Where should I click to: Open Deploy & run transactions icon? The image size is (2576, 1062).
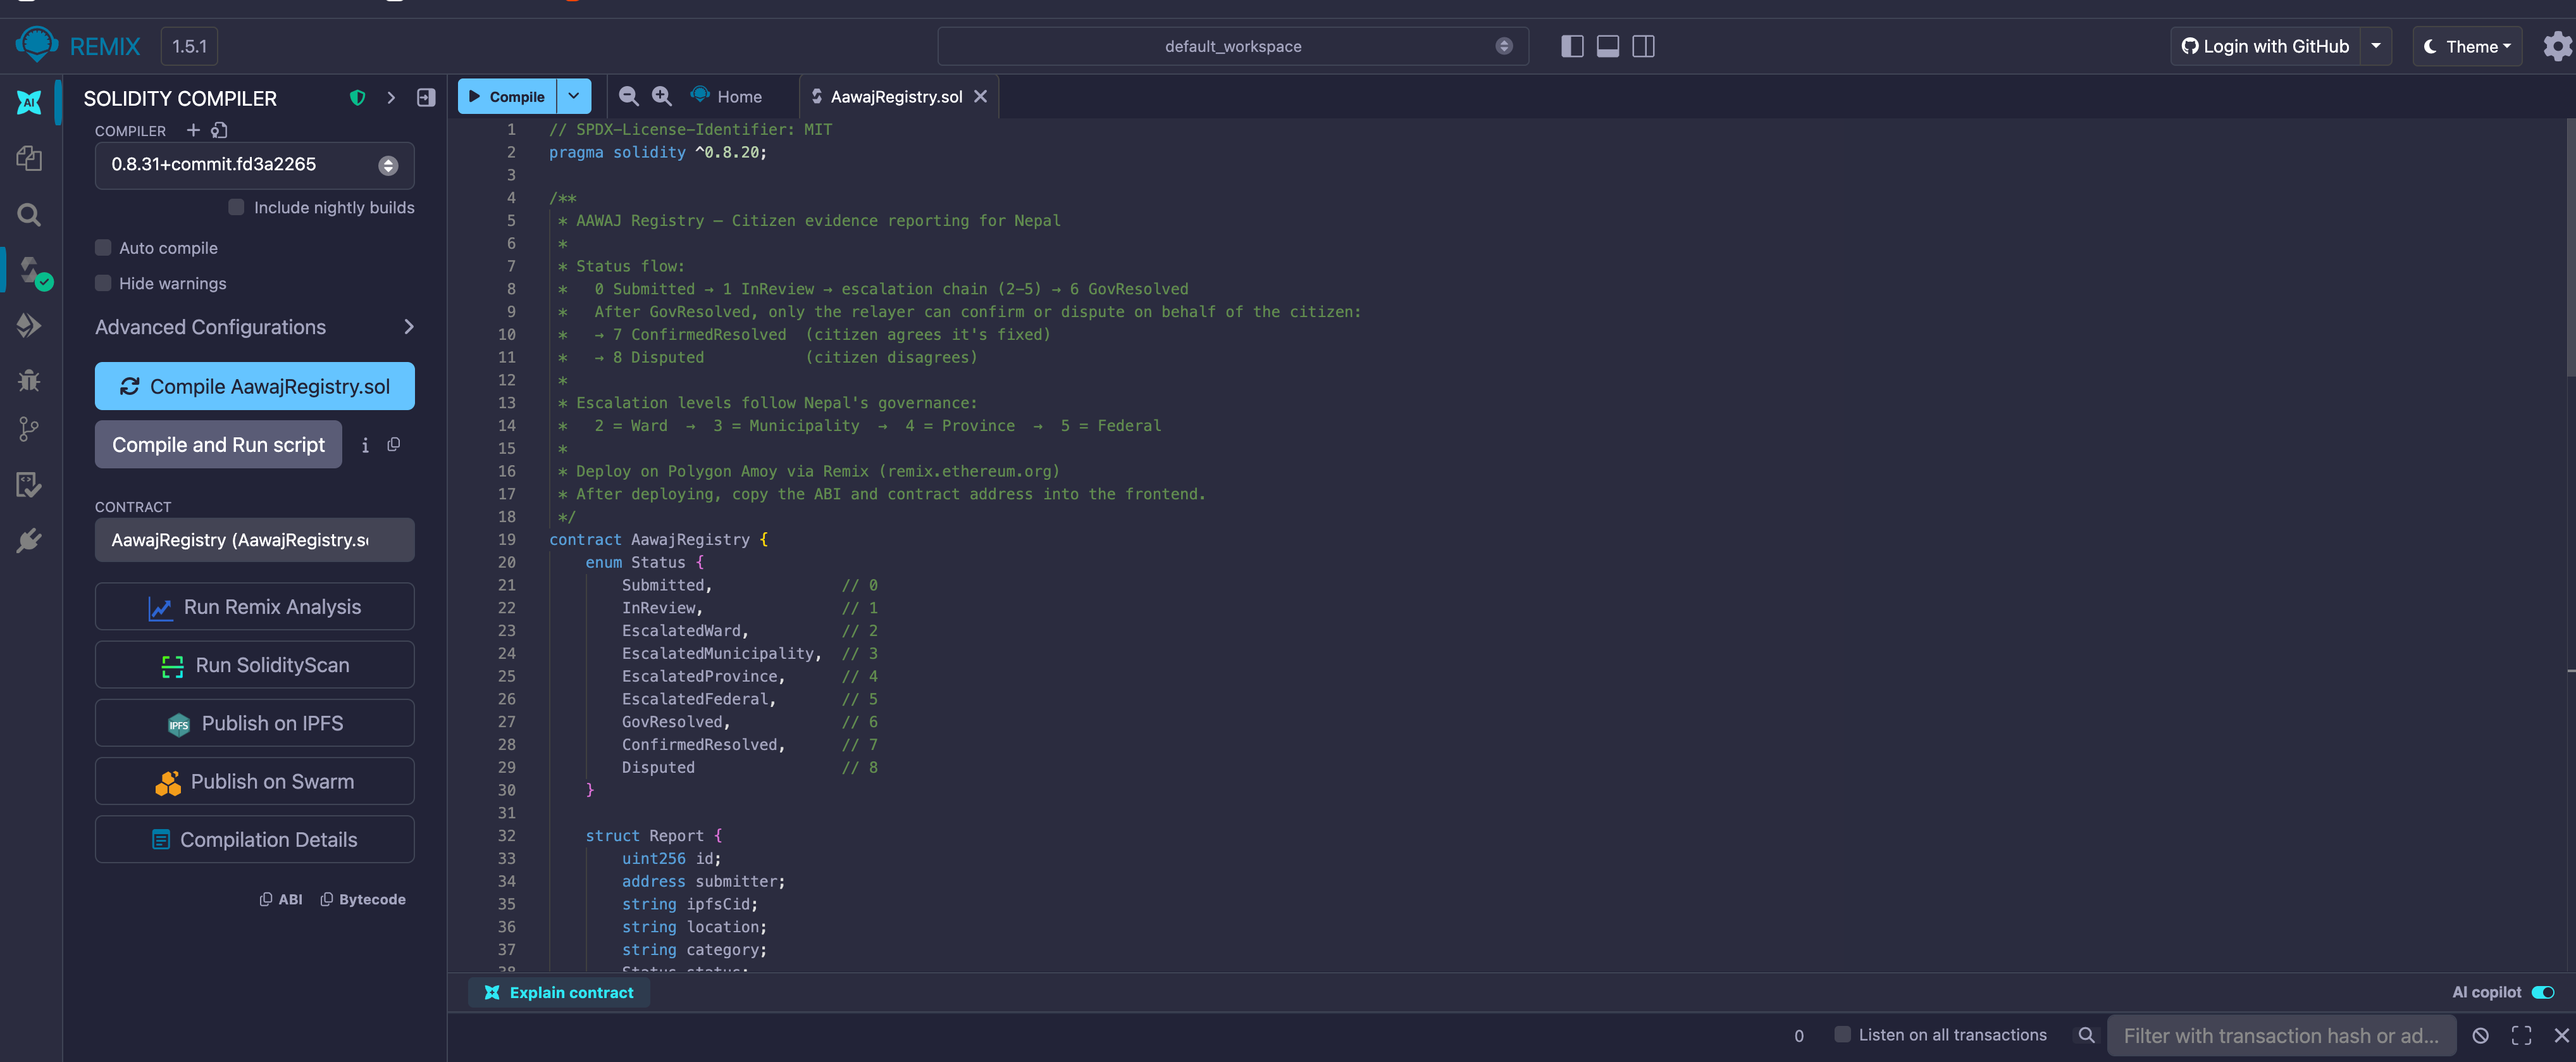pos(29,325)
